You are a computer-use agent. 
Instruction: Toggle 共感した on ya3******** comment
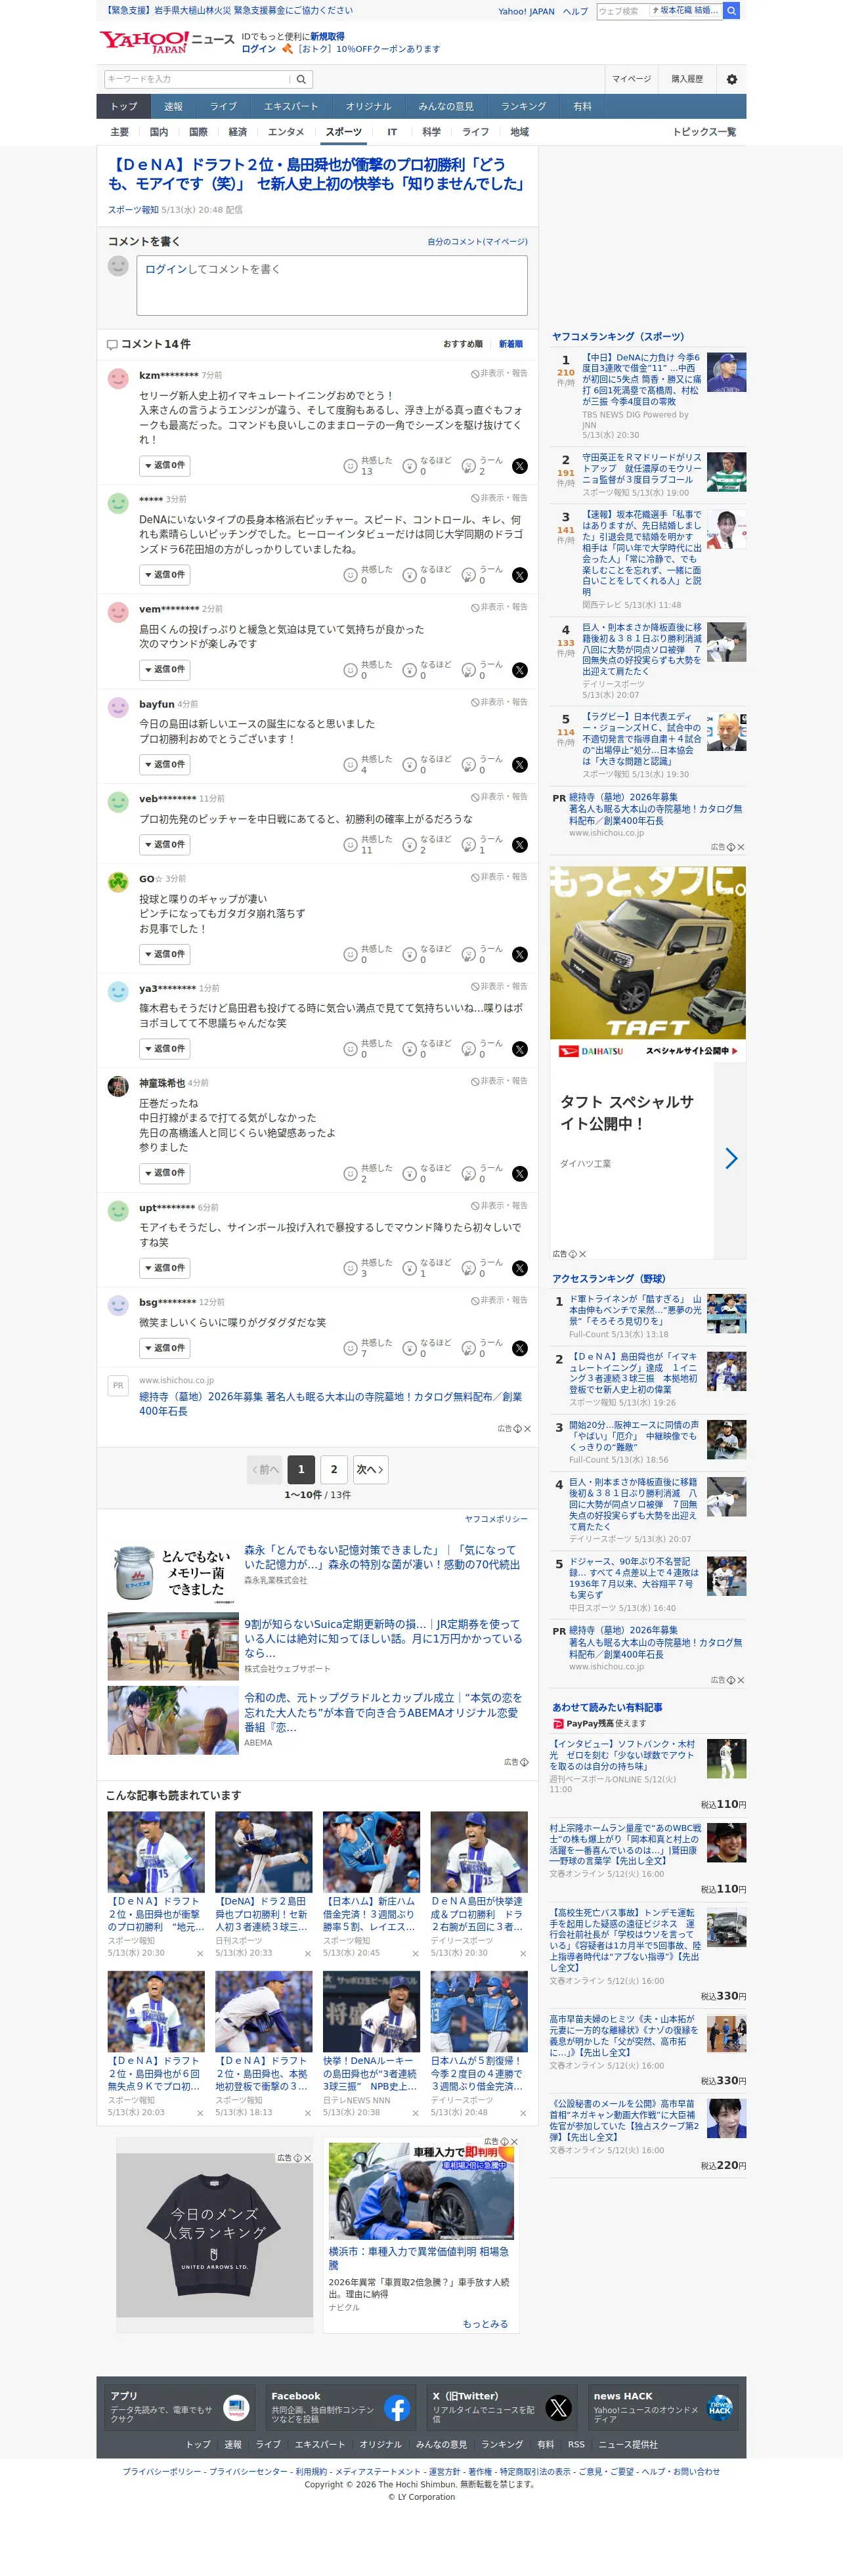click(350, 1049)
